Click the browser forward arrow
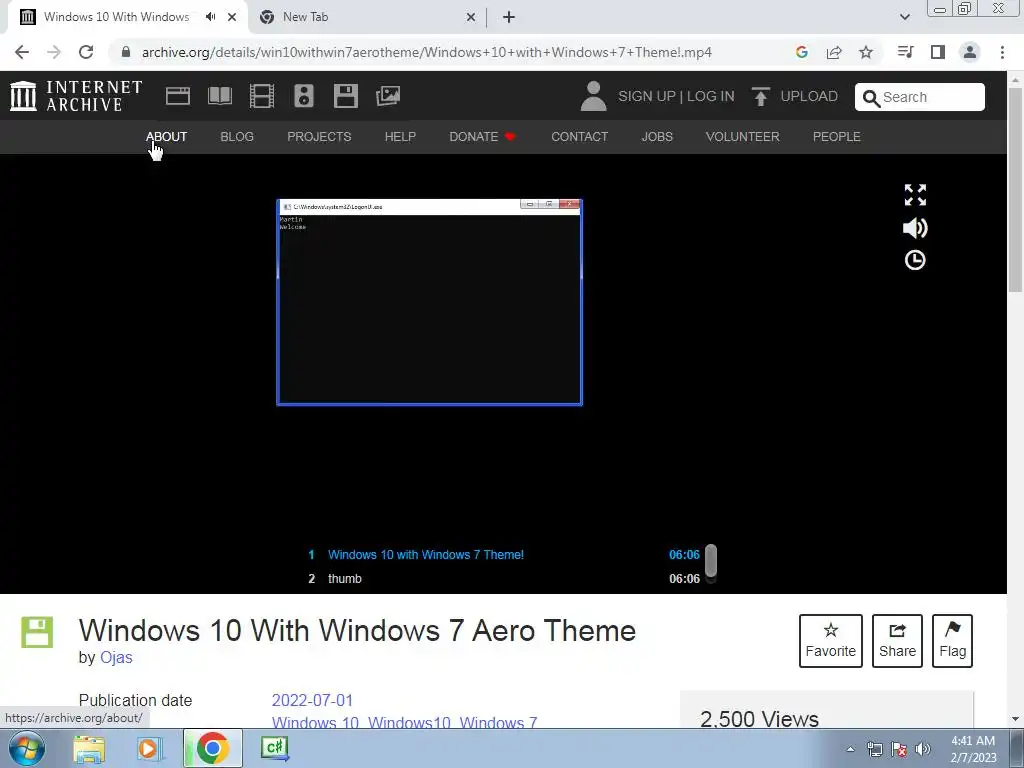The width and height of the screenshot is (1024, 768). point(54,52)
